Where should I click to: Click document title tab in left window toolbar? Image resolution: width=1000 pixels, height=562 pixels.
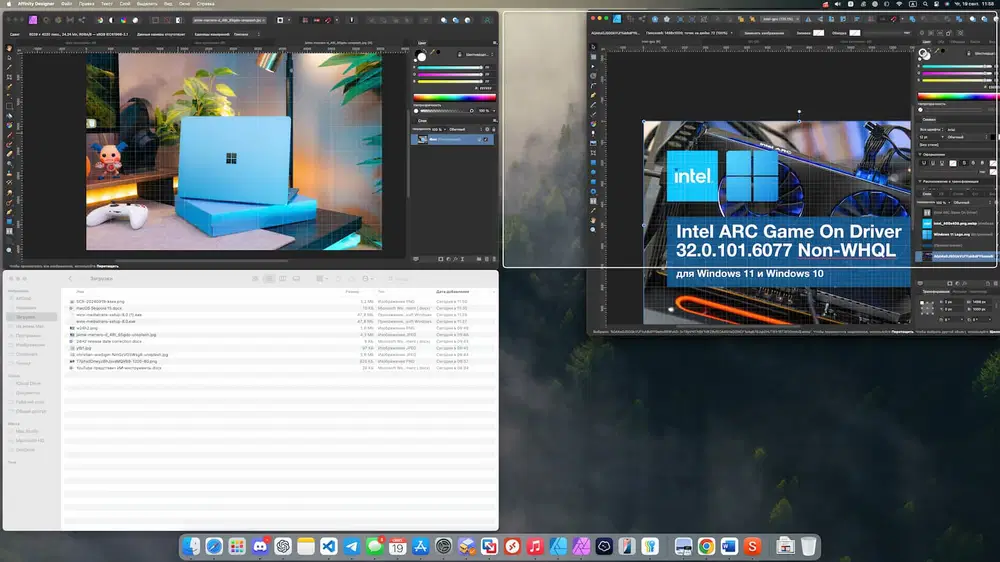coord(229,20)
